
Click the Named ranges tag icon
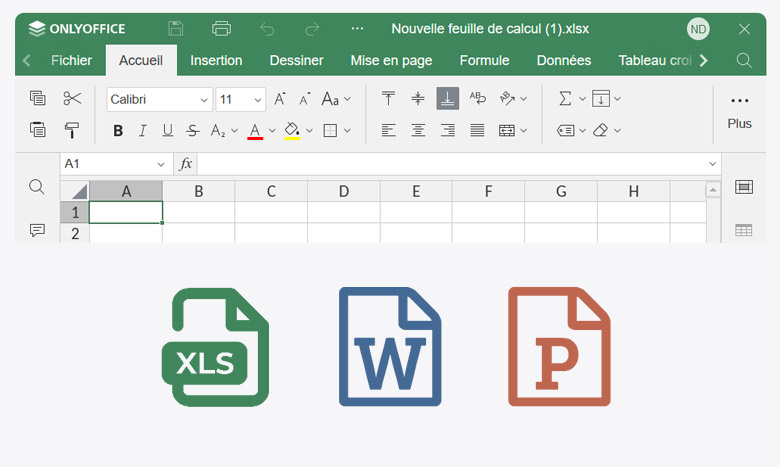click(566, 130)
